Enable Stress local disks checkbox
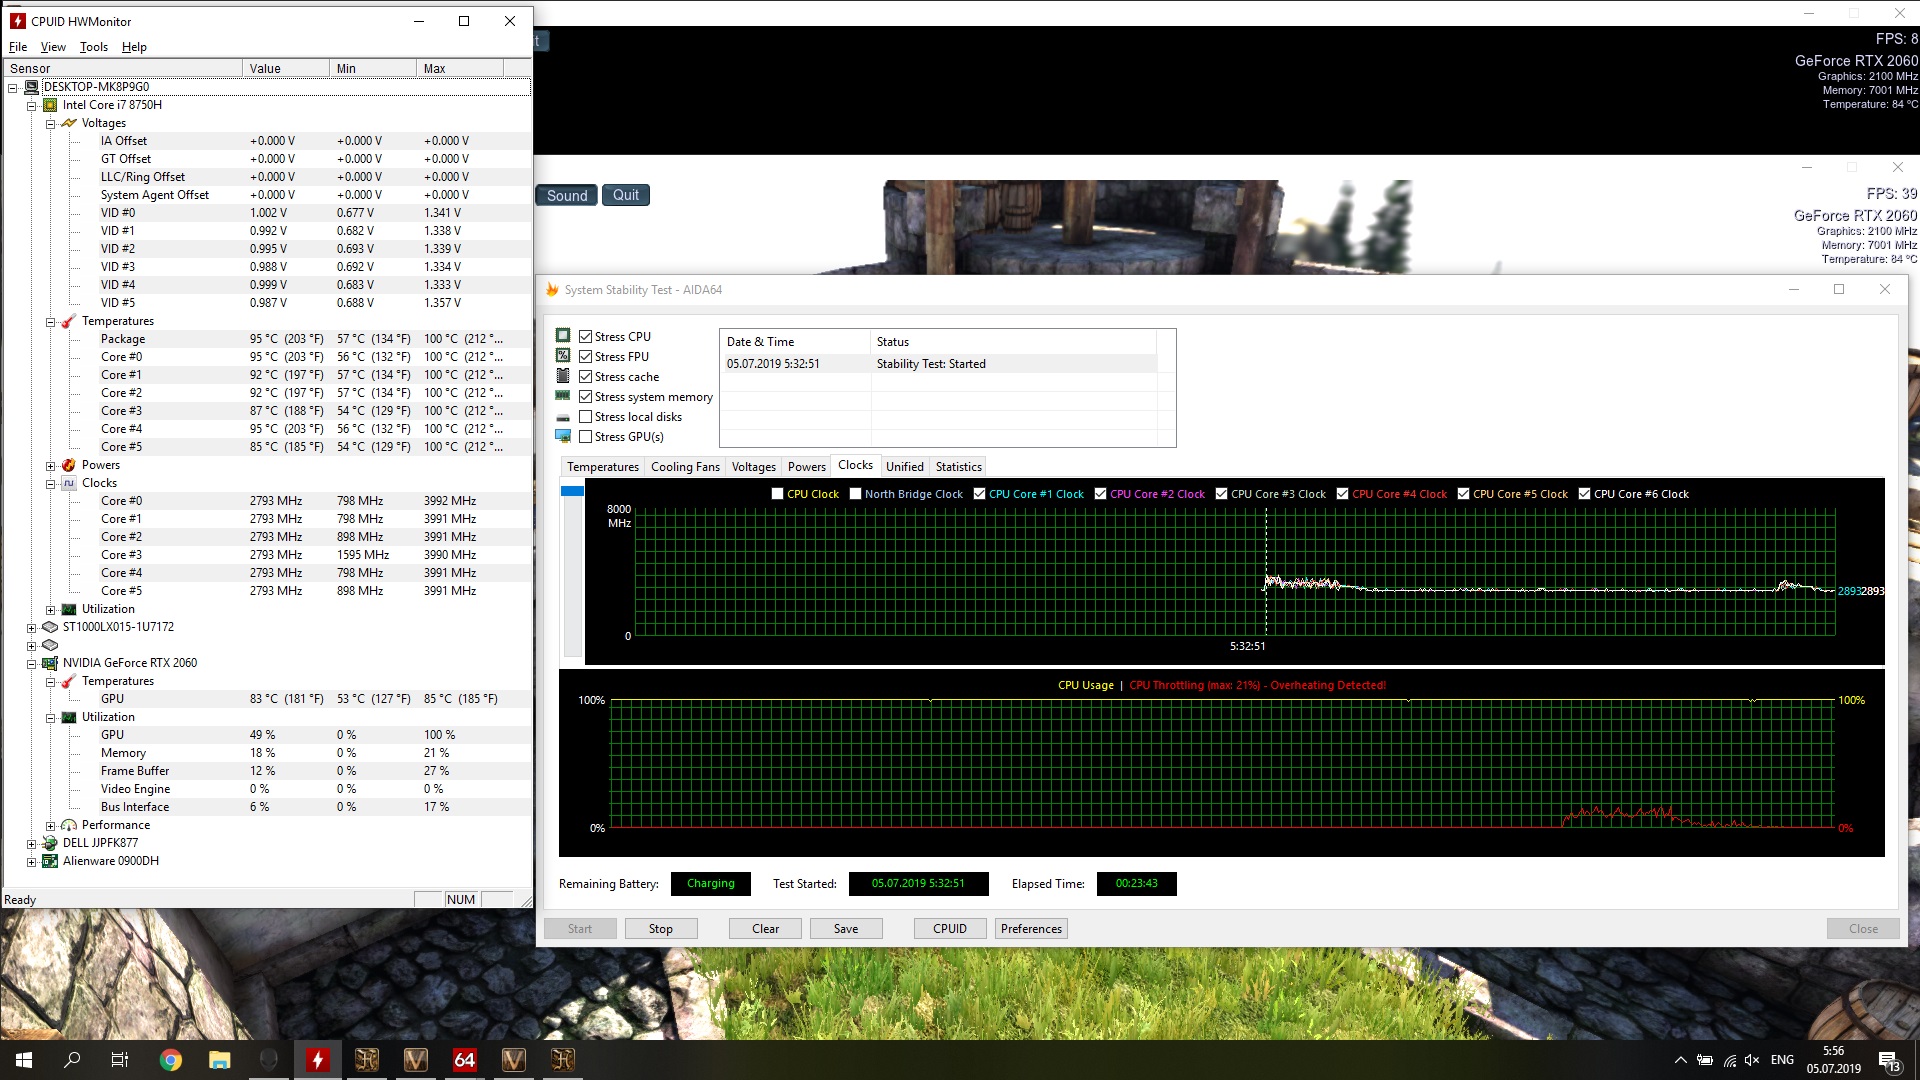Image resolution: width=1920 pixels, height=1080 pixels. tap(586, 417)
